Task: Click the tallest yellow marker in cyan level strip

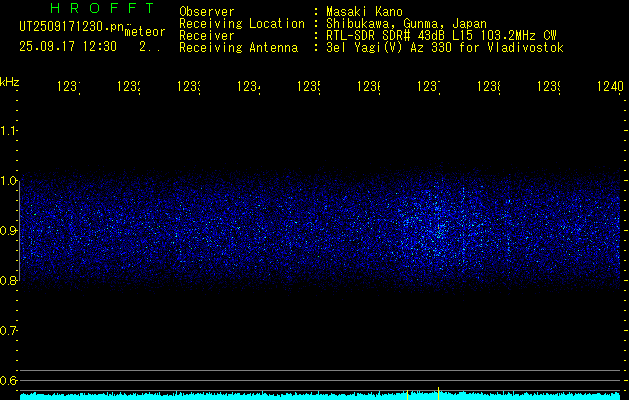Action: tap(438, 394)
